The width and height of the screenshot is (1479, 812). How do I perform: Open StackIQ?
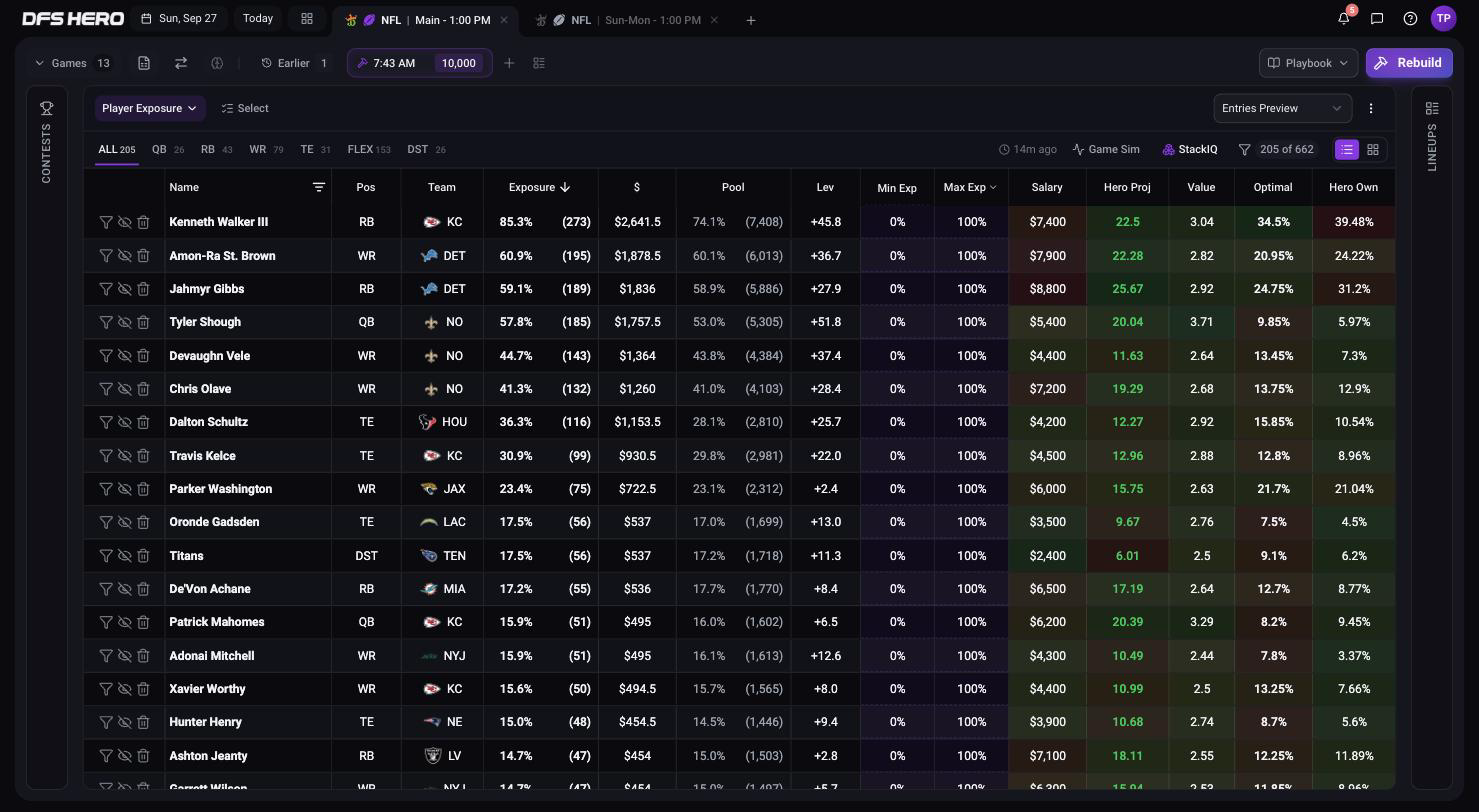[x=1190, y=149]
